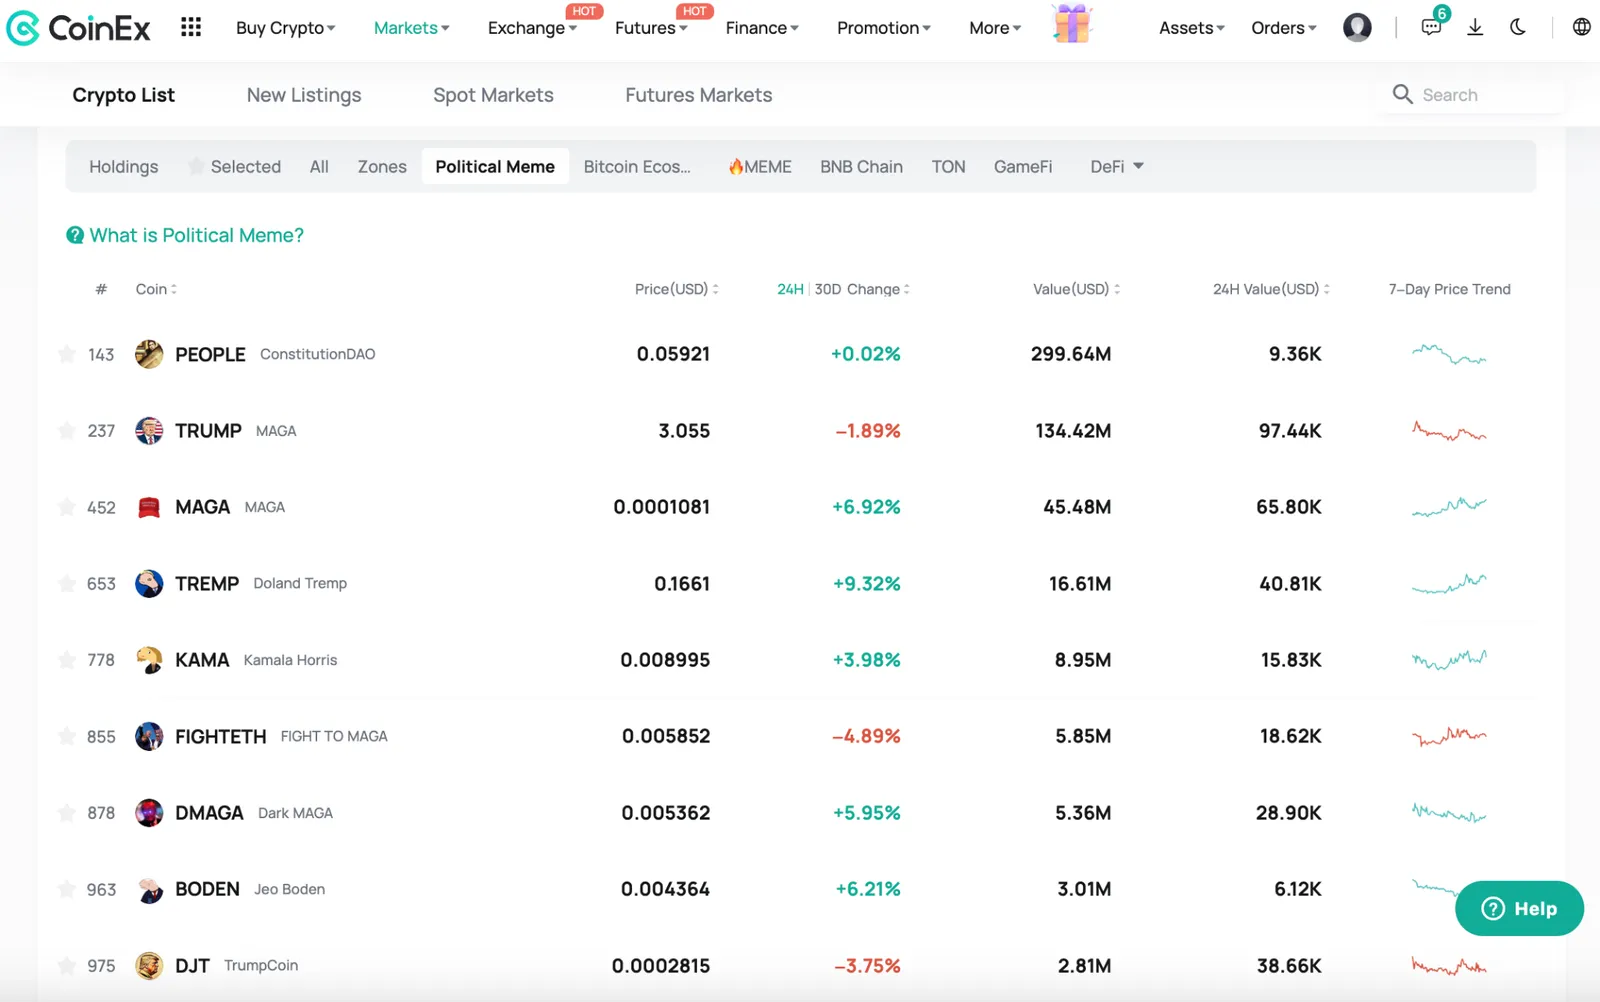
Task: Favorite PEOPLE with its star
Action: [x=67, y=354]
